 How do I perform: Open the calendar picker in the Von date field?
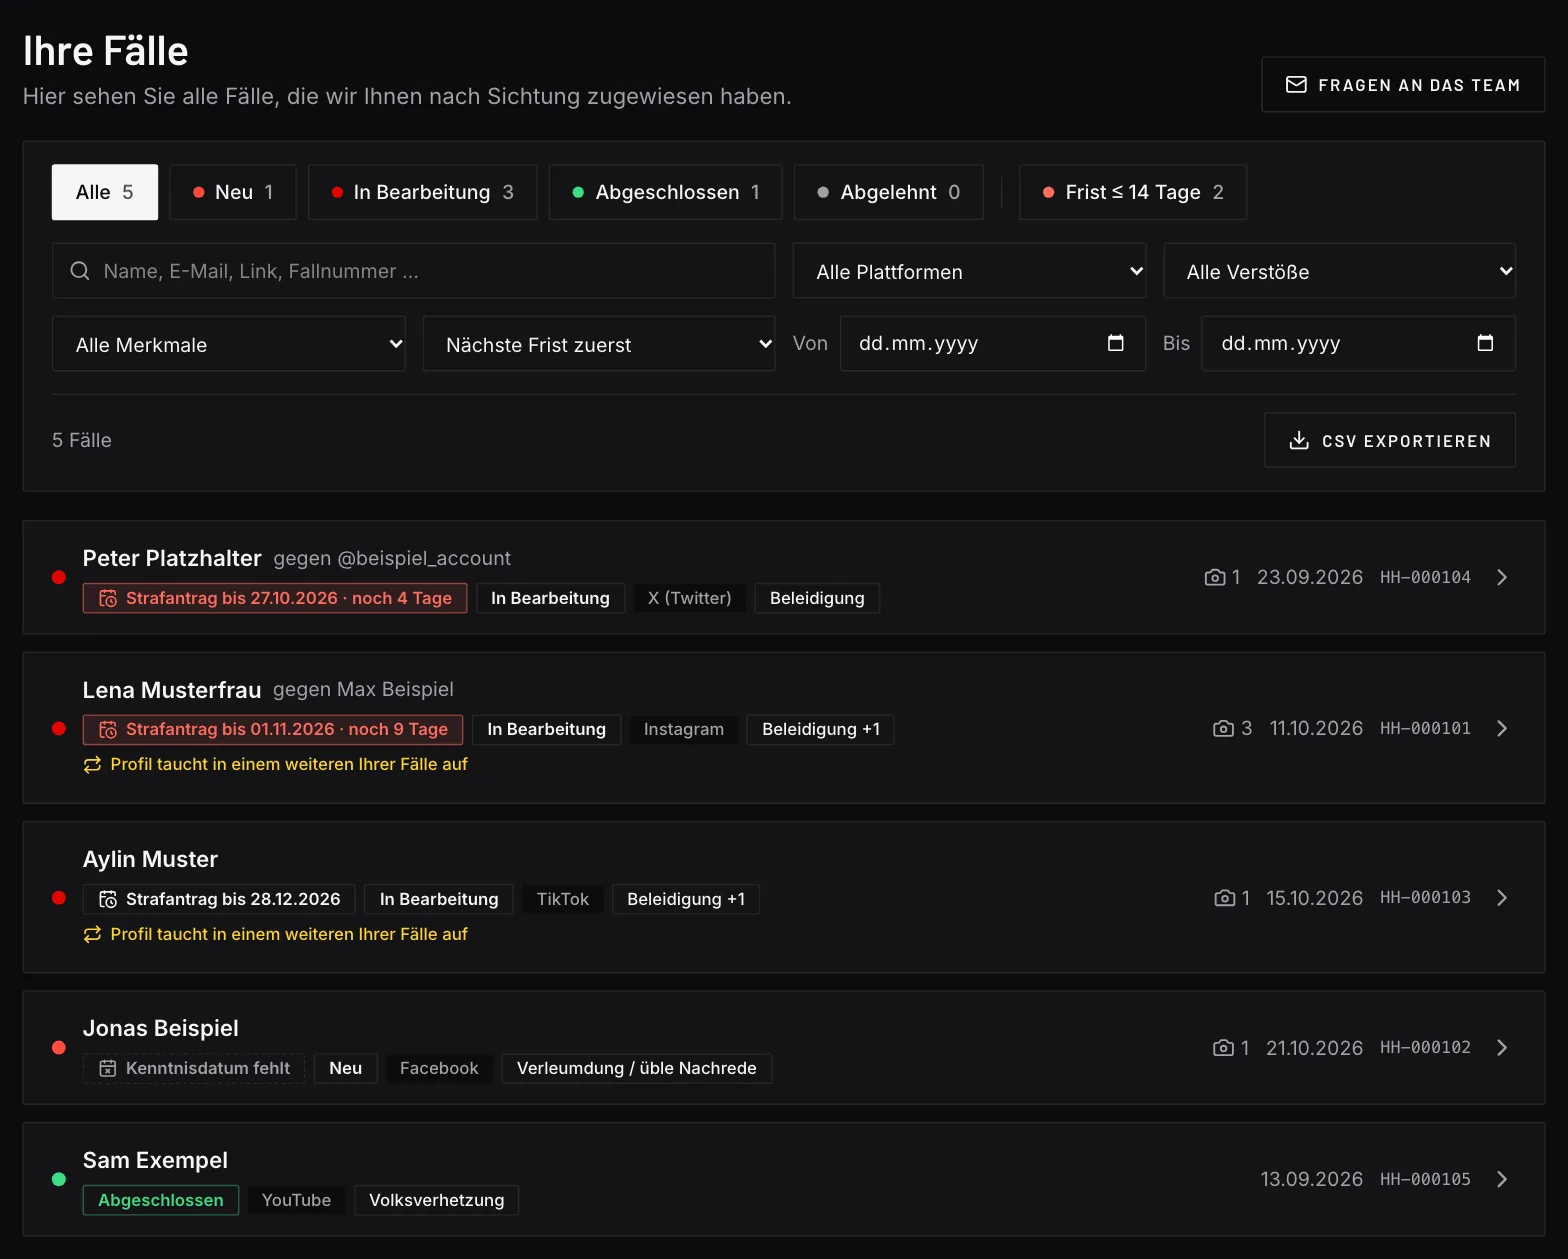point(1116,343)
